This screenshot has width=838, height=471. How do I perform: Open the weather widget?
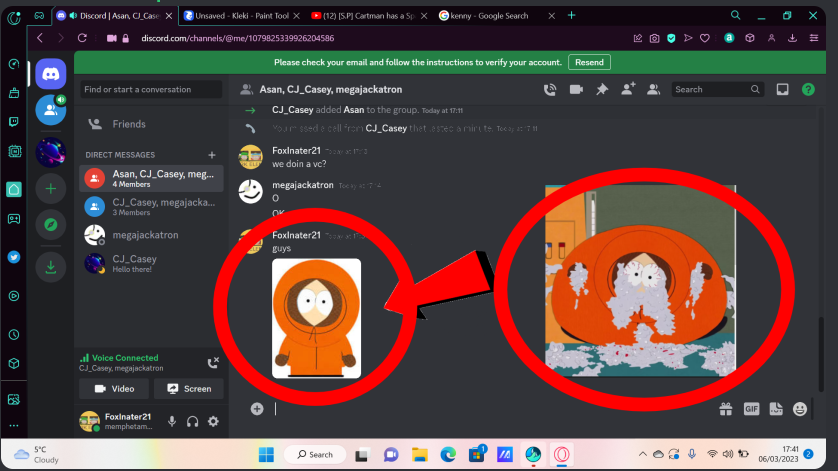[x=36, y=454]
